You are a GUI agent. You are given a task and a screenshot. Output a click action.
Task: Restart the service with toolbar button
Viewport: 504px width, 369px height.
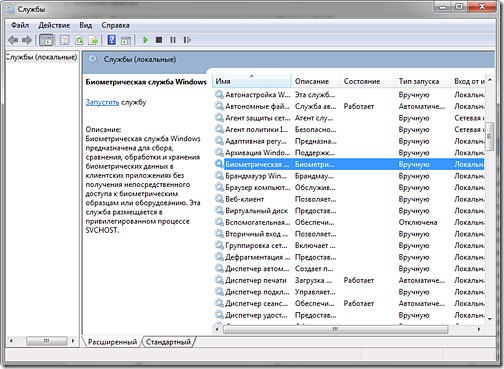187,40
